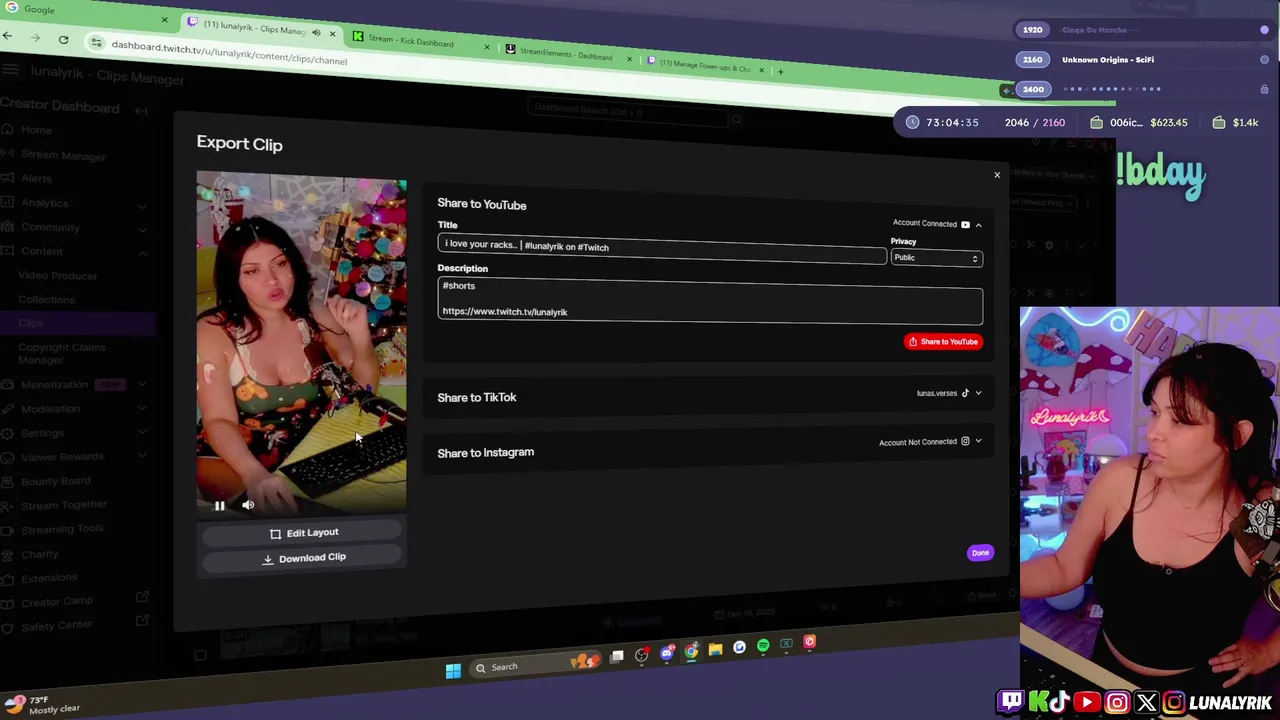Open Chrome from the taskbar
Image resolution: width=1280 pixels, height=720 pixels.
pyautogui.click(x=691, y=651)
